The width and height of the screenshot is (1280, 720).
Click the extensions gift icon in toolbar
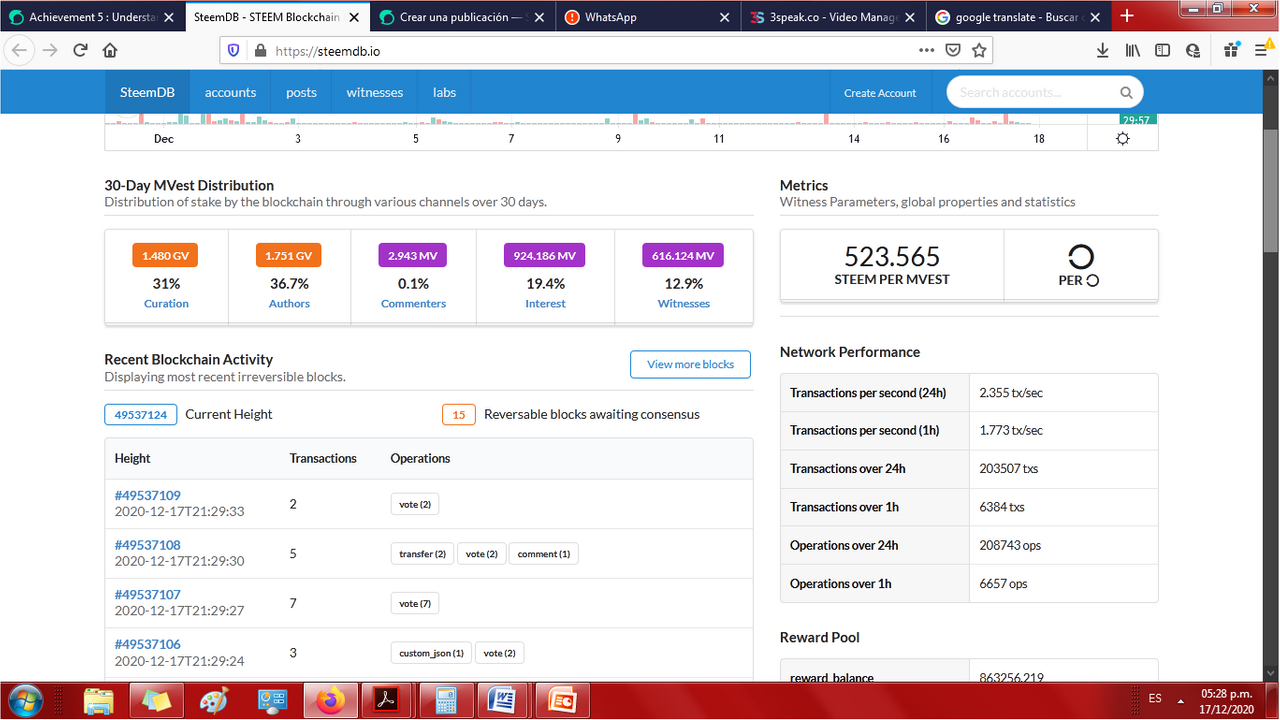(1232, 50)
